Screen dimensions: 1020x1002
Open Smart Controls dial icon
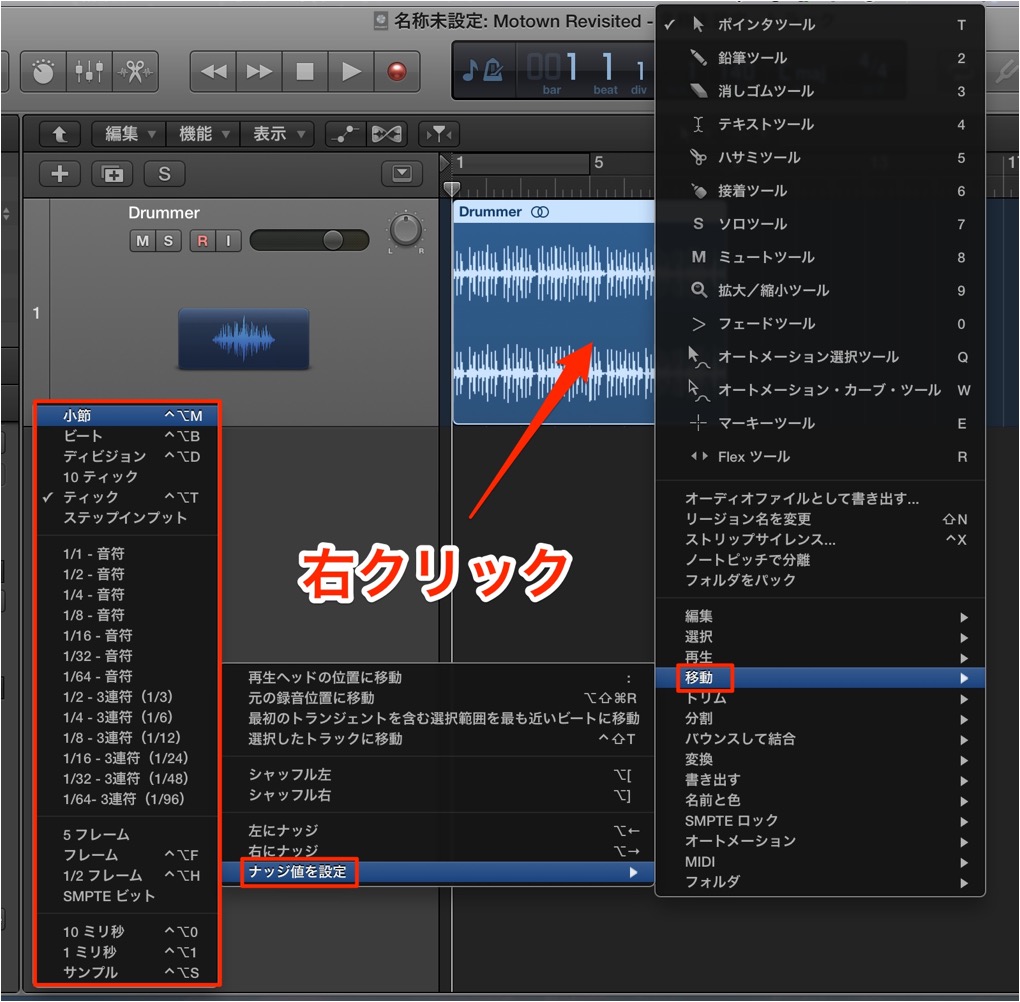[x=44, y=72]
